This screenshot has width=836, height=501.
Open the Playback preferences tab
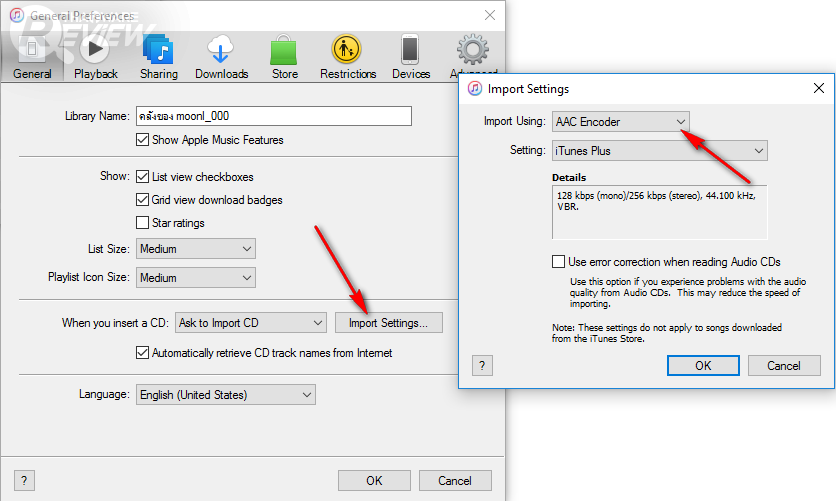95,56
